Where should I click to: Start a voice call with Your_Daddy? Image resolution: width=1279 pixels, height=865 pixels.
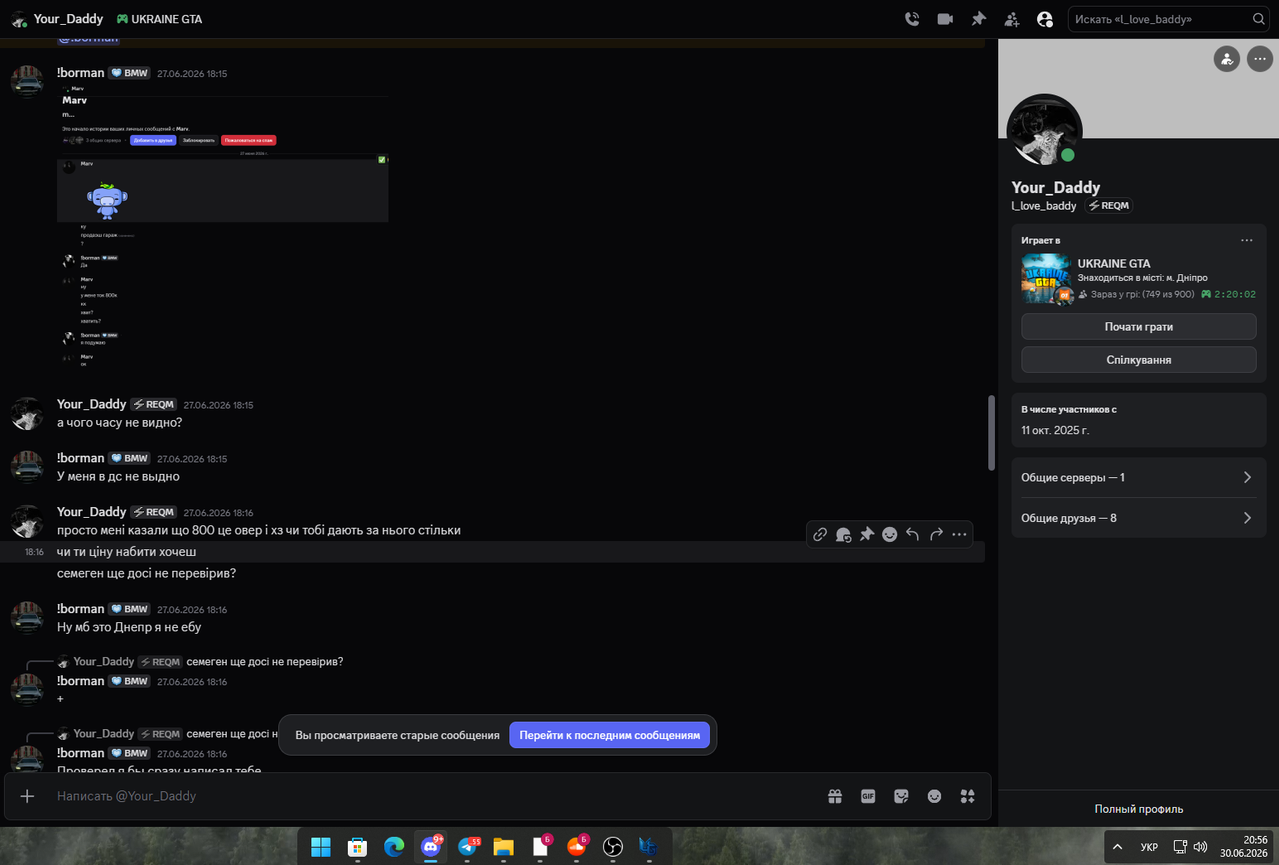(912, 19)
